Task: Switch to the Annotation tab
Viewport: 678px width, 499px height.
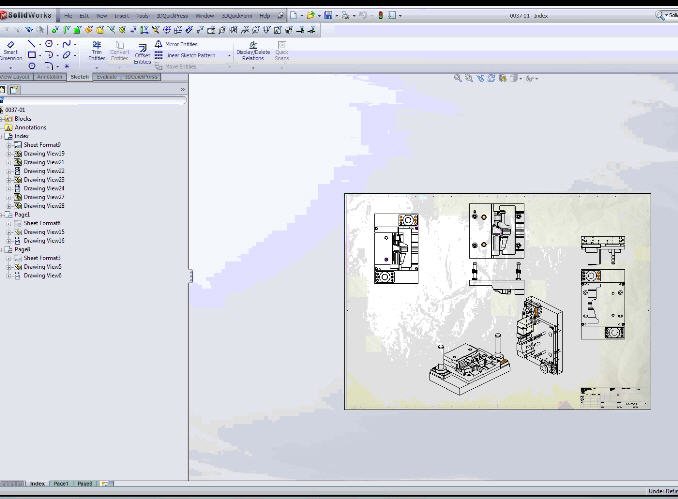Action: (x=50, y=77)
